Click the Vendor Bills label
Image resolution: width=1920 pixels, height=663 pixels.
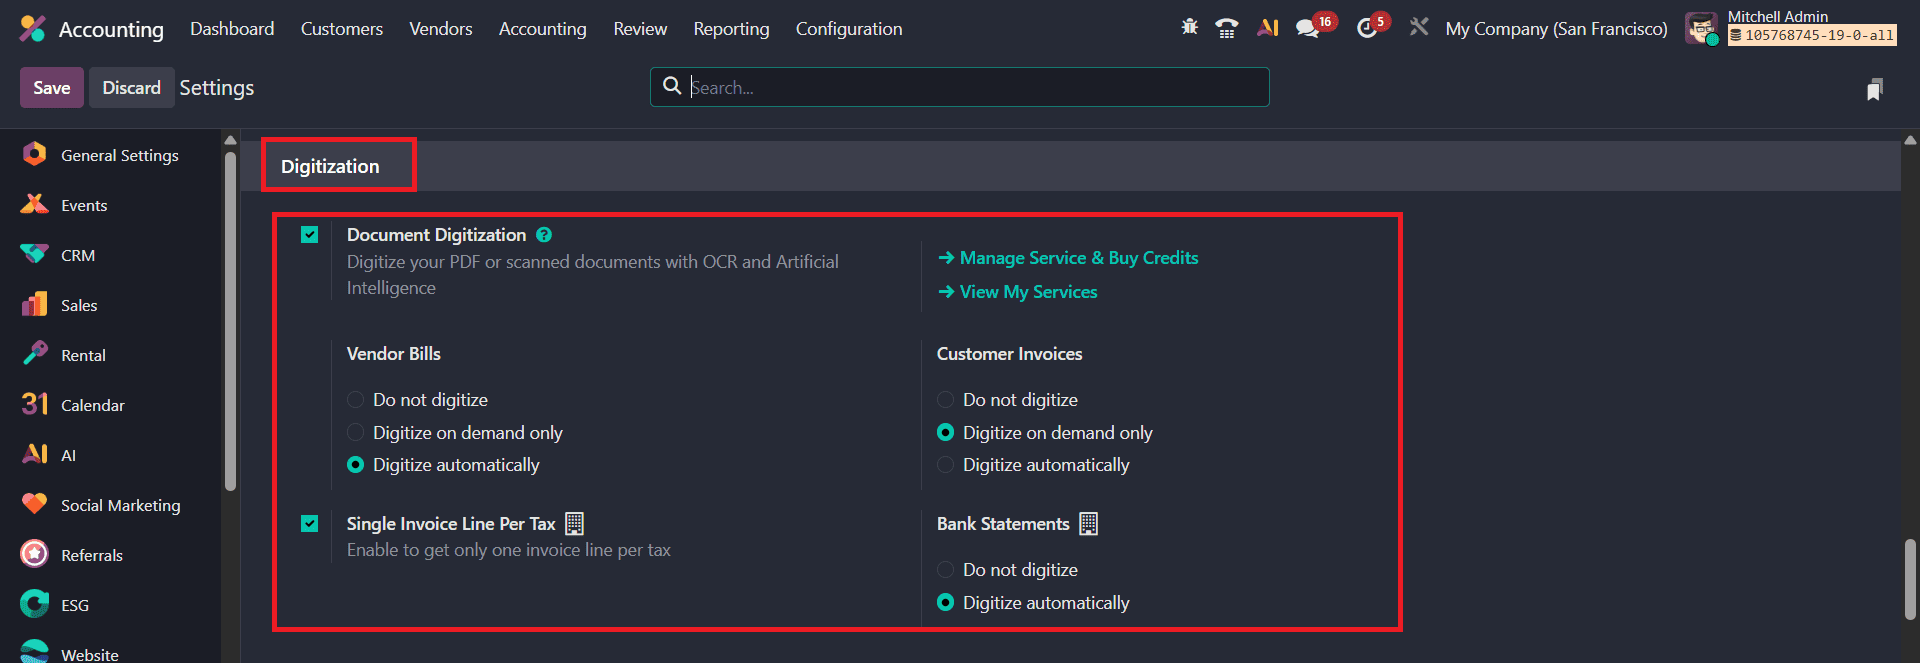click(x=394, y=354)
